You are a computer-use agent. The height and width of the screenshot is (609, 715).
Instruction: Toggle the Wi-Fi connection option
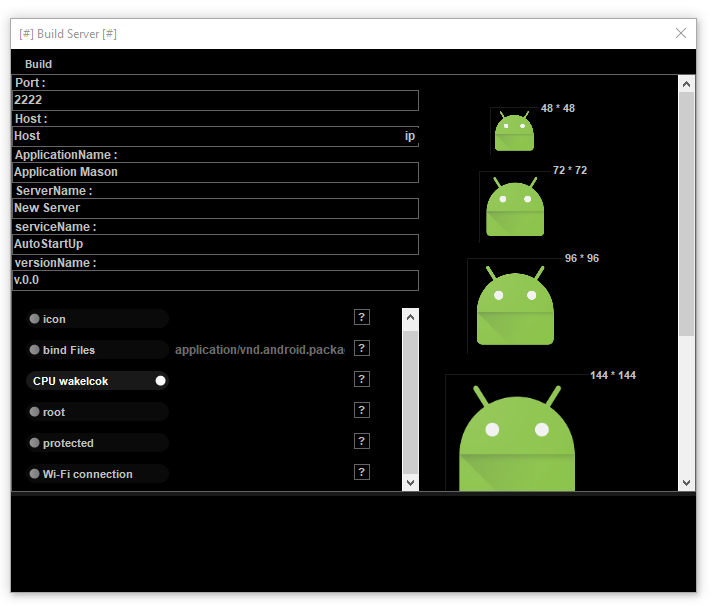pyautogui.click(x=97, y=474)
